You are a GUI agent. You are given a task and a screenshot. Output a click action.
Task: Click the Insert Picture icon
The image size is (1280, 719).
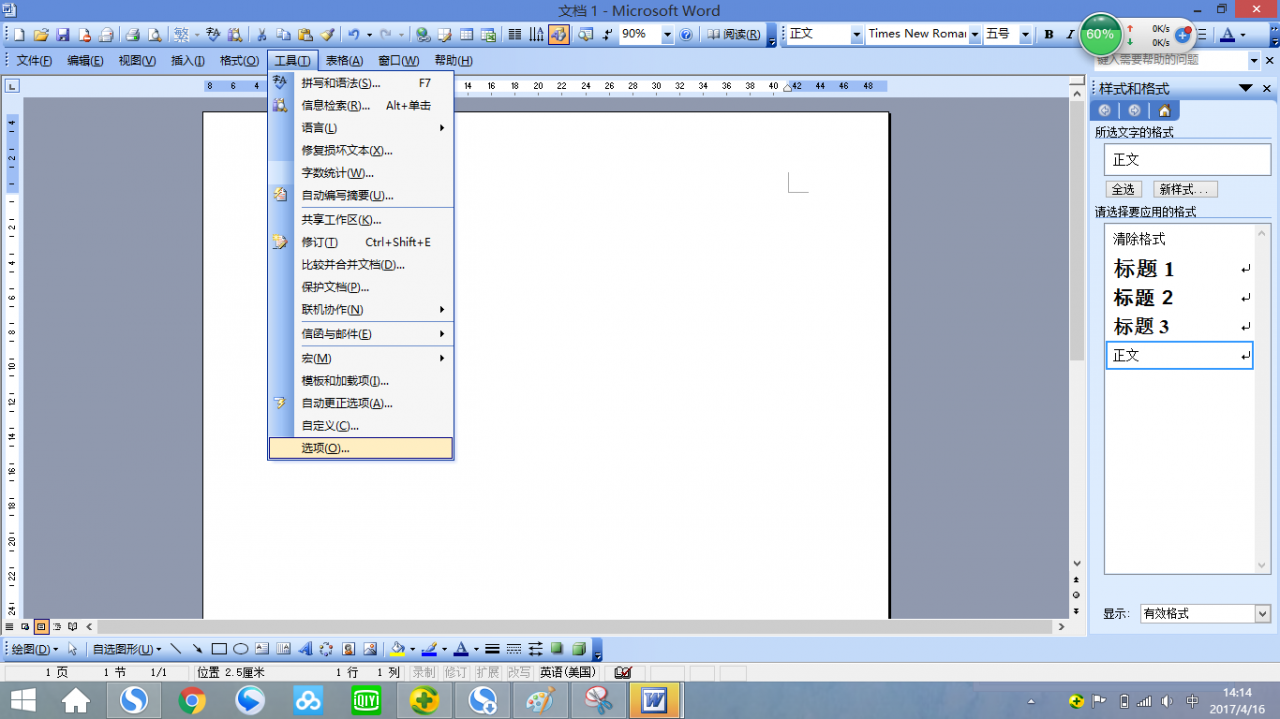370,649
